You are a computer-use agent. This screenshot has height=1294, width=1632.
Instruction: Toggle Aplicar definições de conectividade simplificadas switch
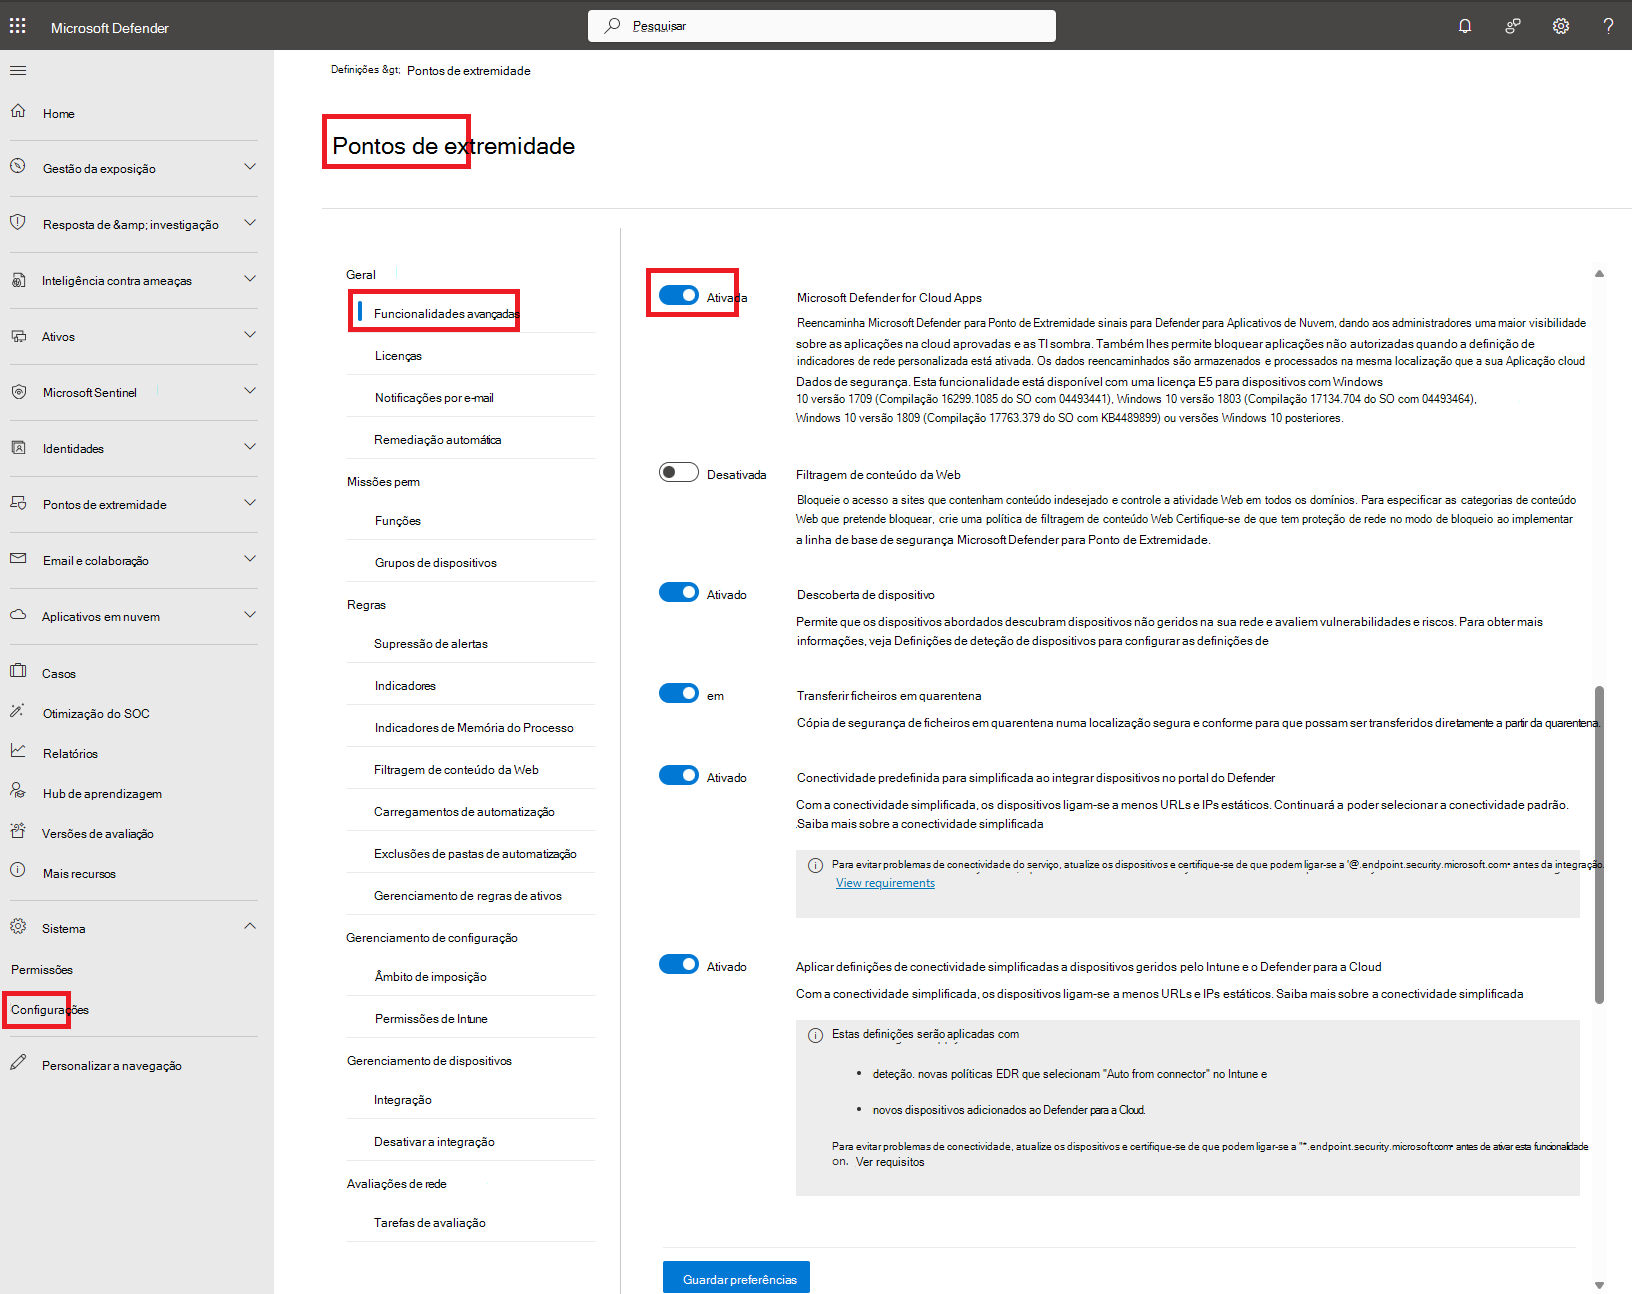click(x=679, y=964)
